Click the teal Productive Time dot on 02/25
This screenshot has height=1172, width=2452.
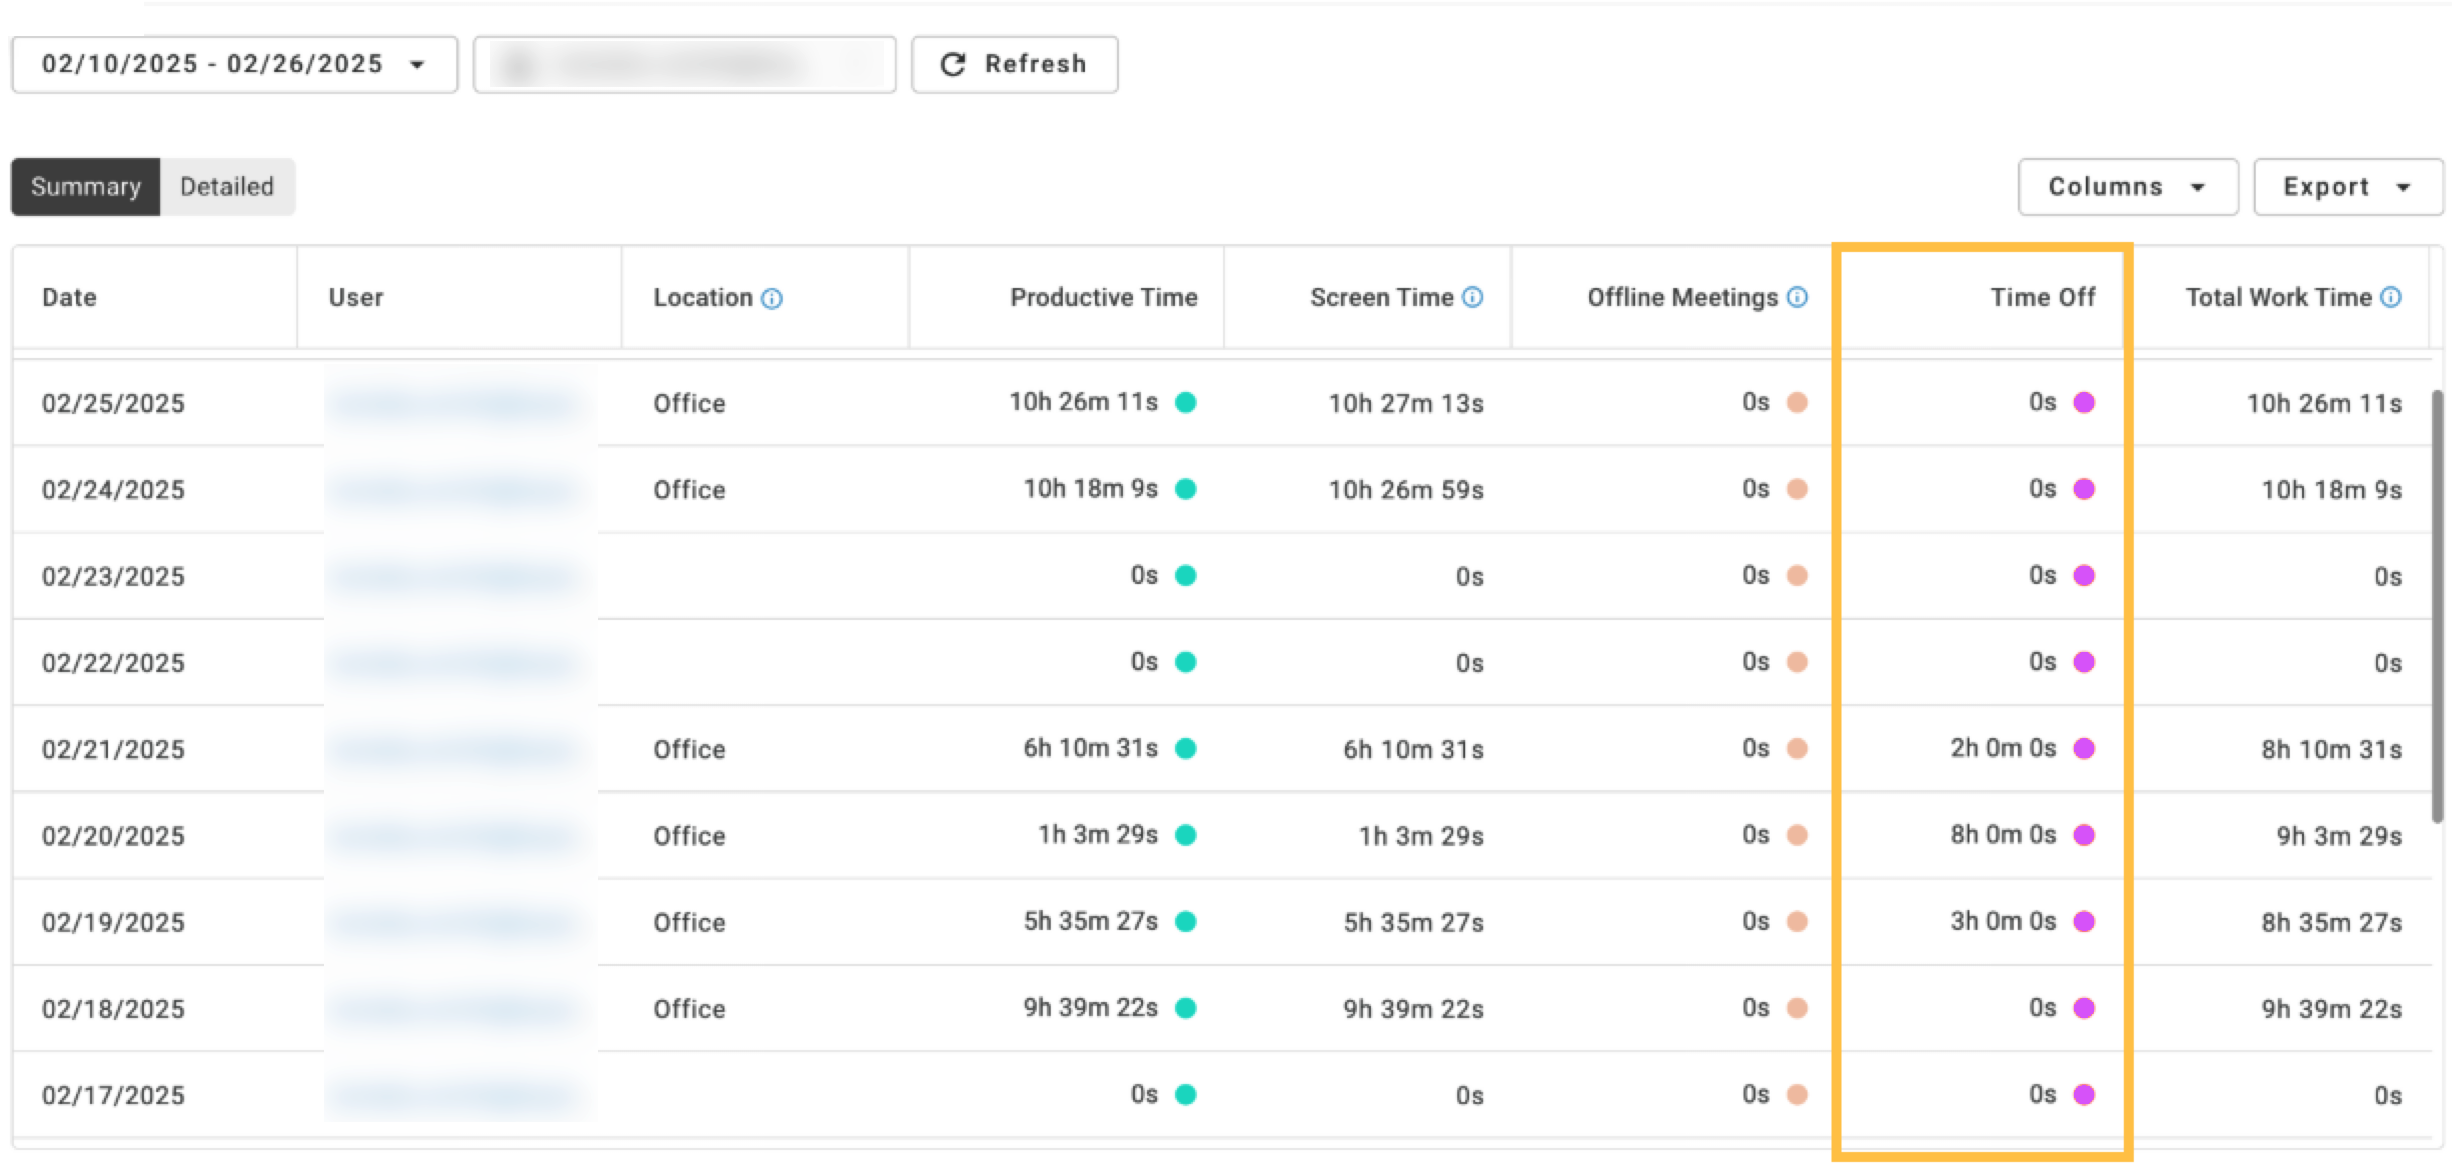coord(1185,402)
